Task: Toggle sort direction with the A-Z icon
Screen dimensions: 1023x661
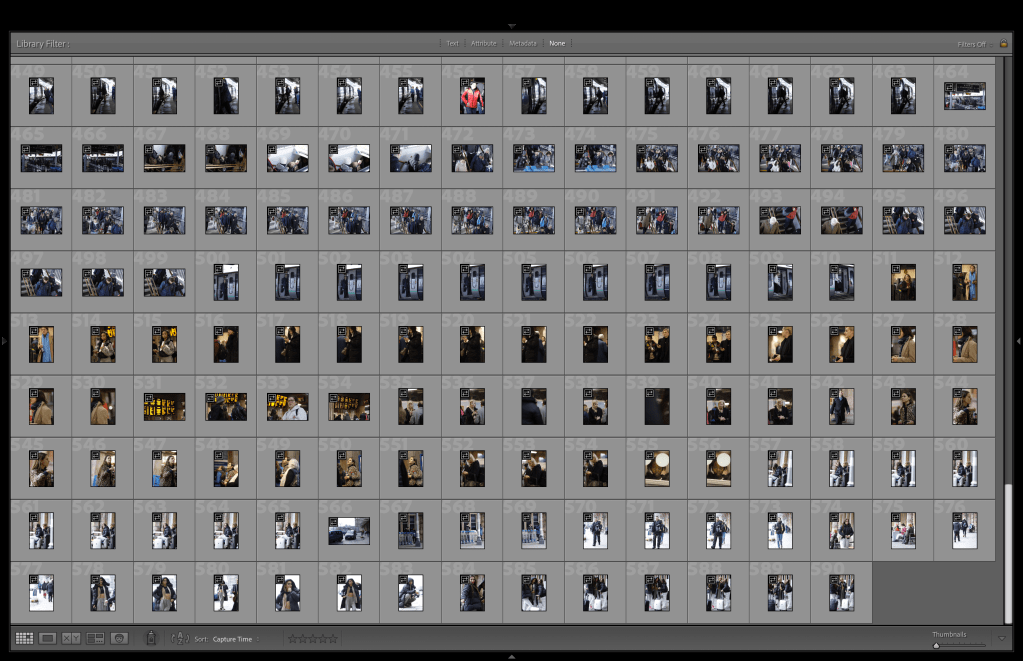Action: click(x=180, y=638)
